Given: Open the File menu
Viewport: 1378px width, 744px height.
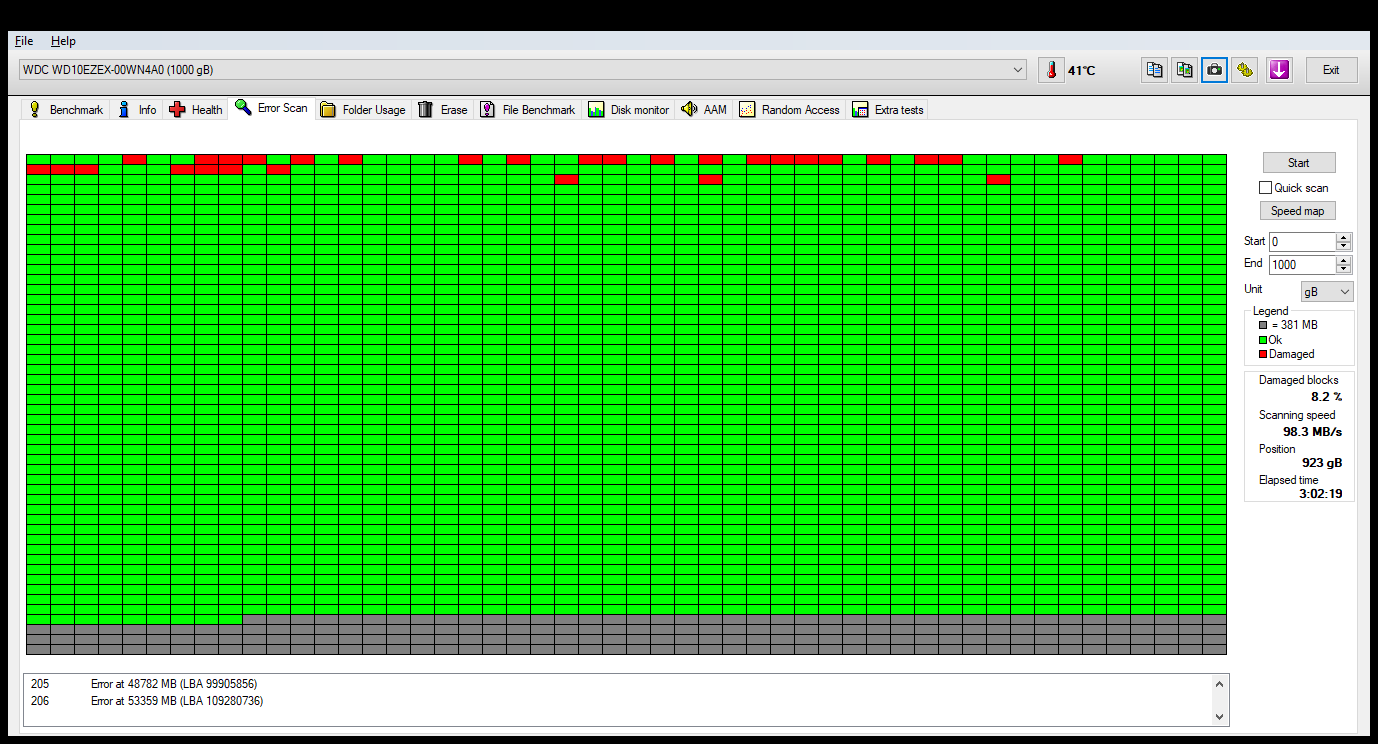Looking at the screenshot, I should pos(24,41).
